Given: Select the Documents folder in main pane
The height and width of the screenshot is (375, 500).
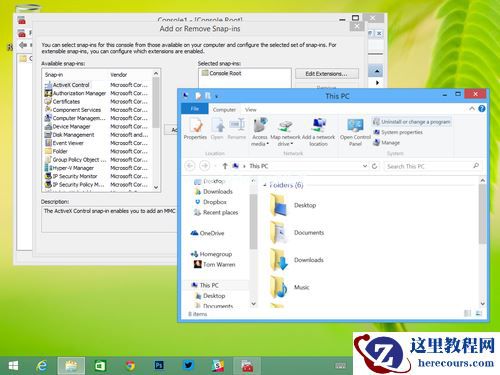Looking at the screenshot, I should tap(297, 232).
